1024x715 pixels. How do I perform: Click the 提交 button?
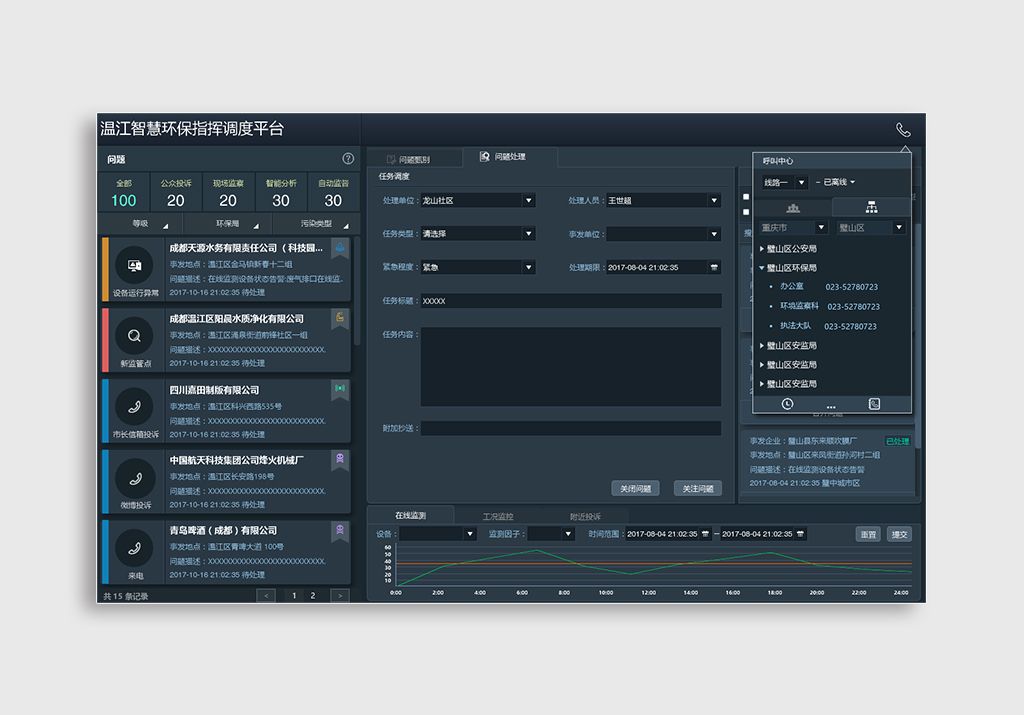coord(899,534)
